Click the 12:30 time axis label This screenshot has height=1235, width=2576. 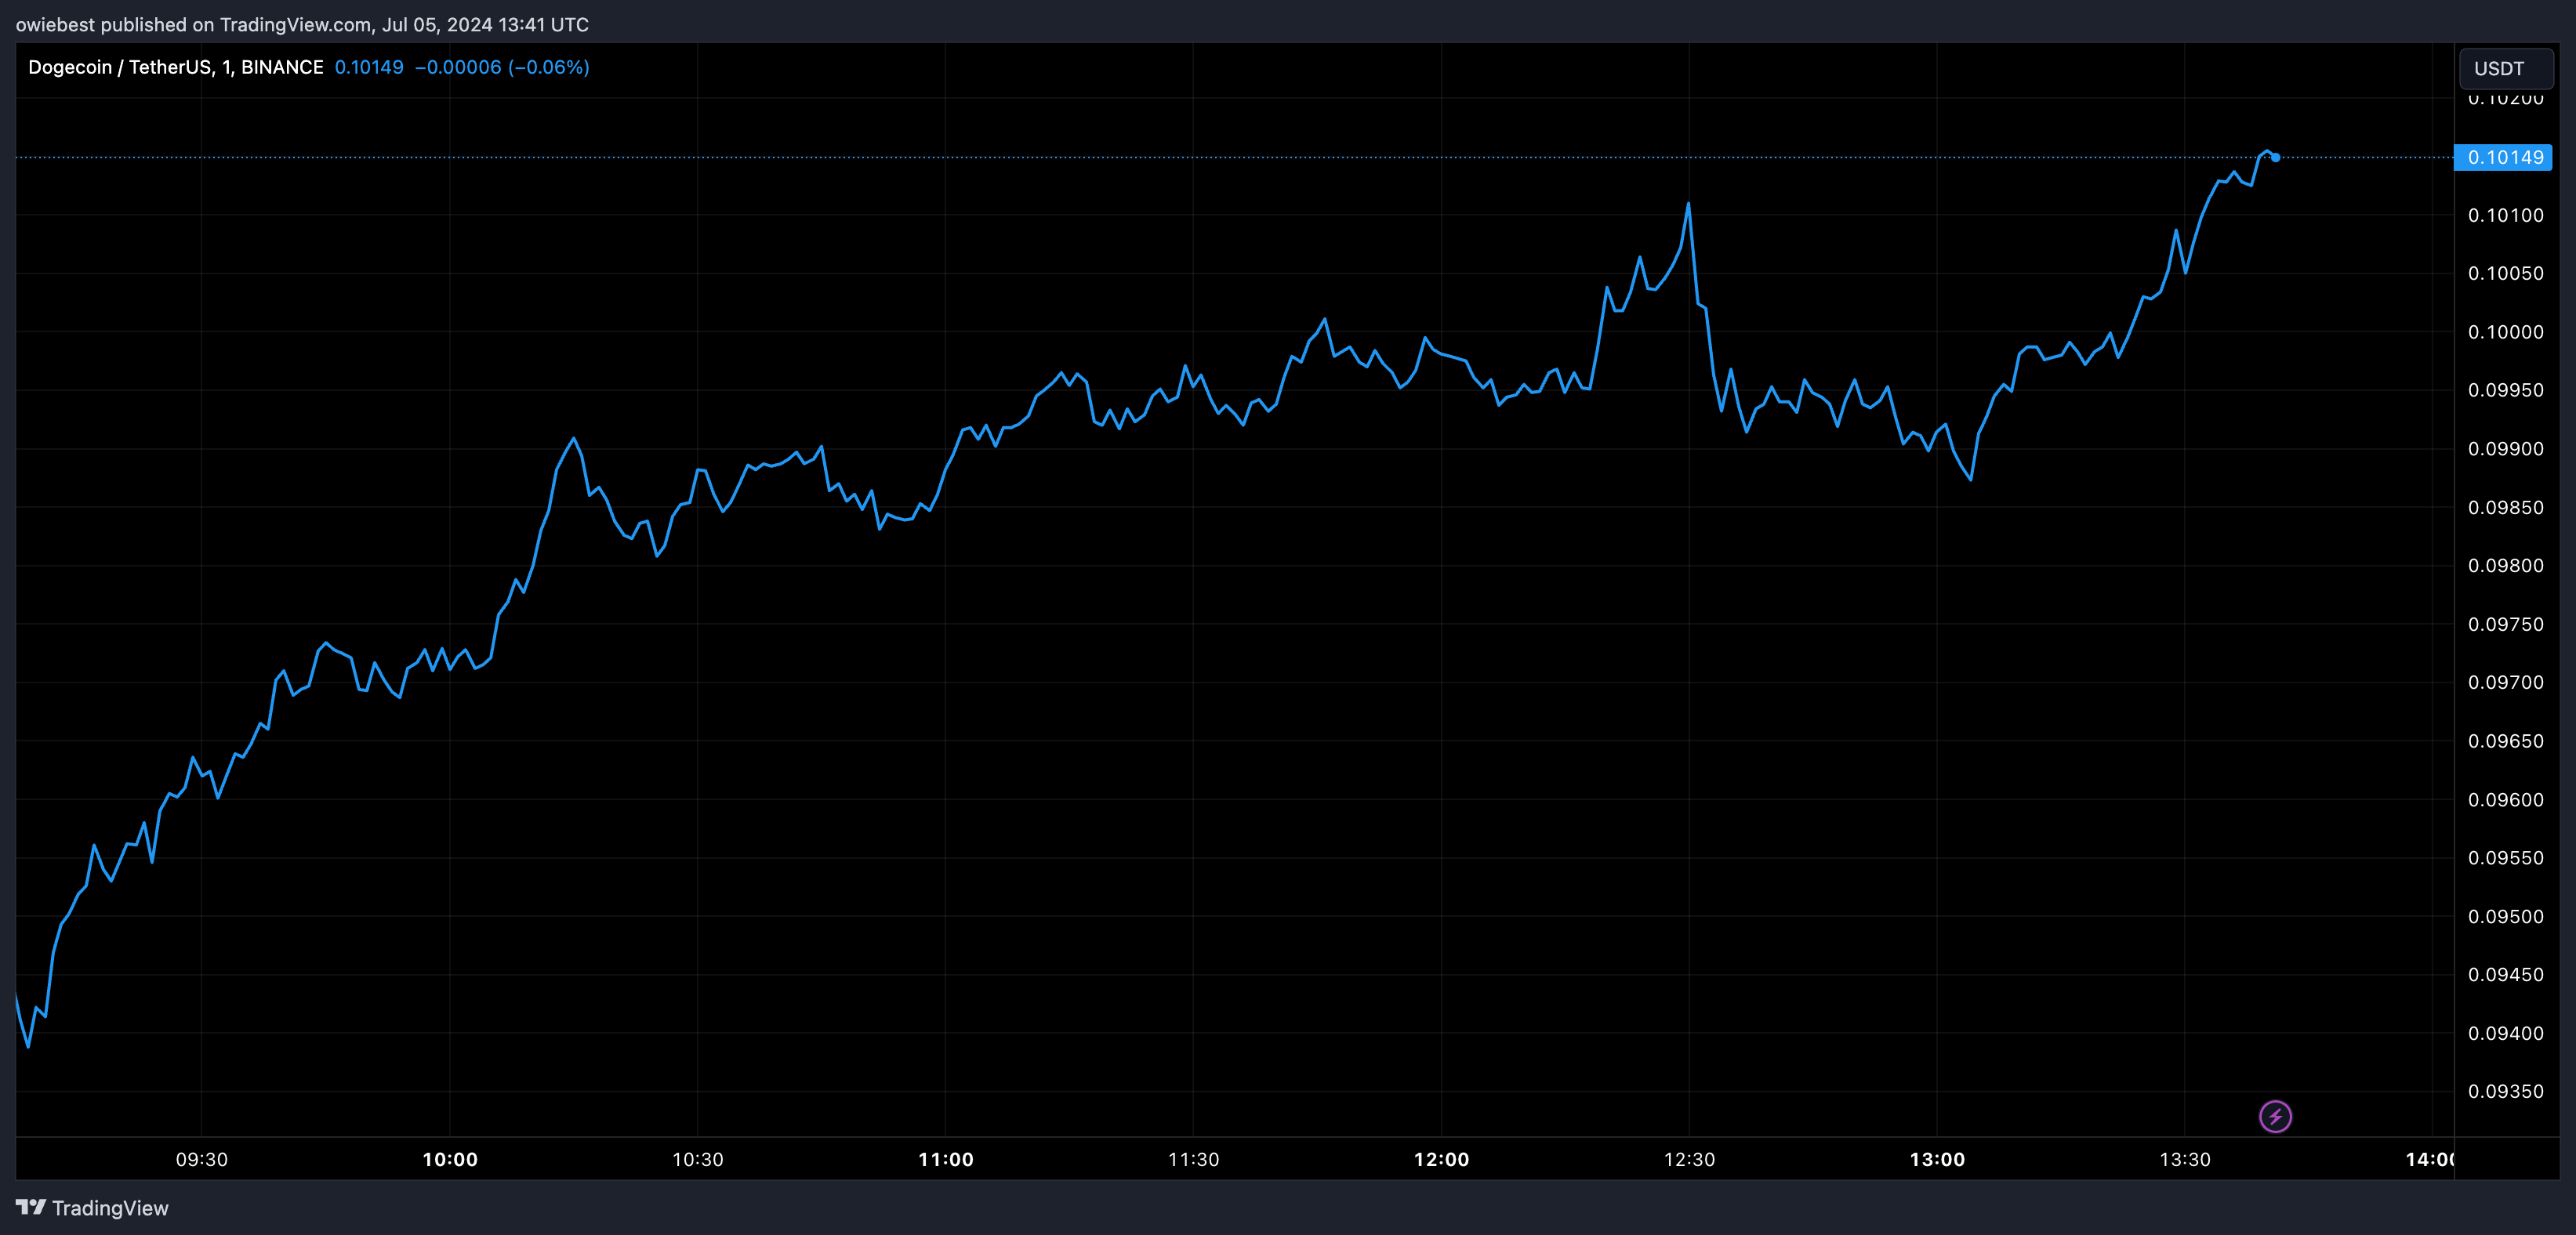point(1689,1160)
